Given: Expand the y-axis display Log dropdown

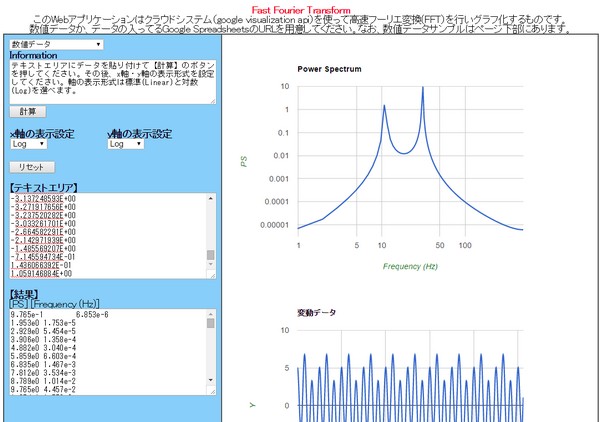Looking at the screenshot, I should (126, 144).
